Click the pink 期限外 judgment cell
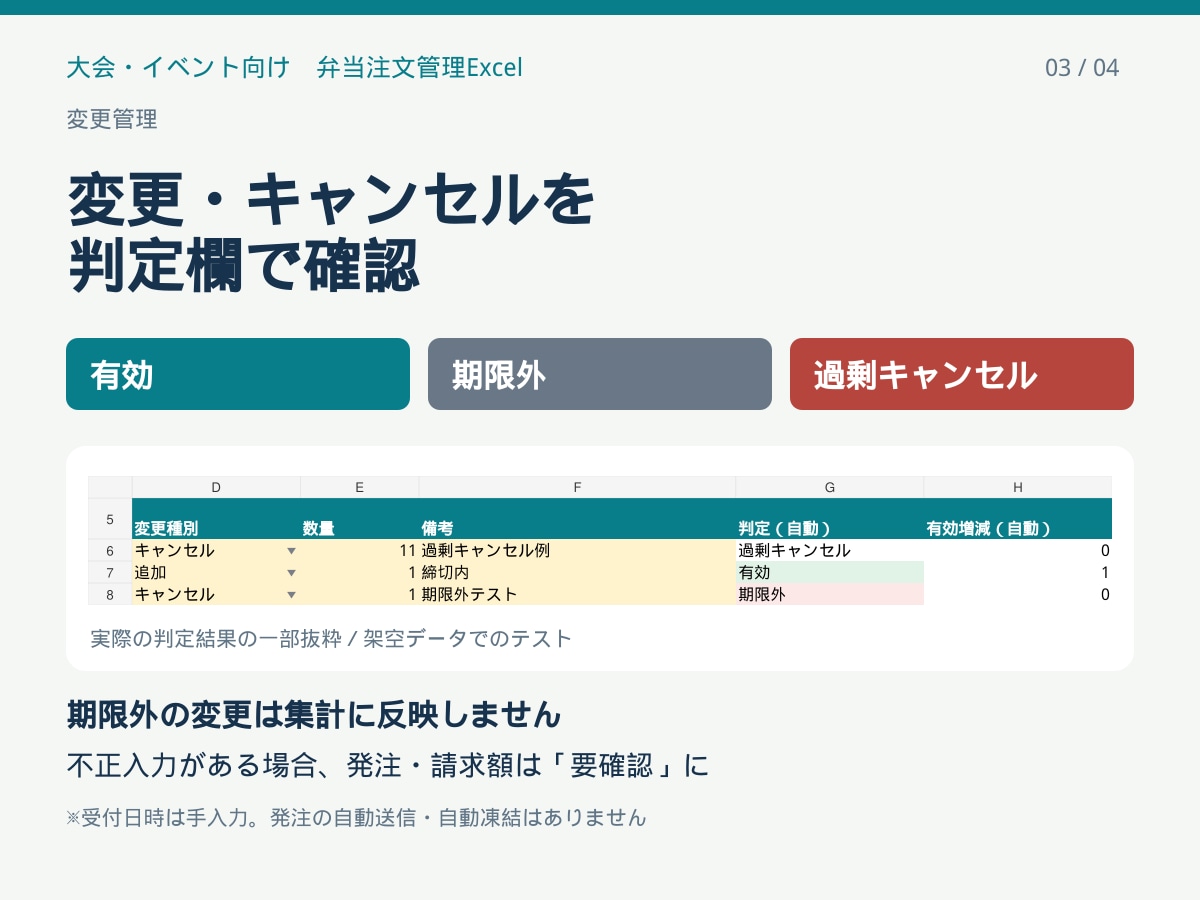 [x=830, y=595]
